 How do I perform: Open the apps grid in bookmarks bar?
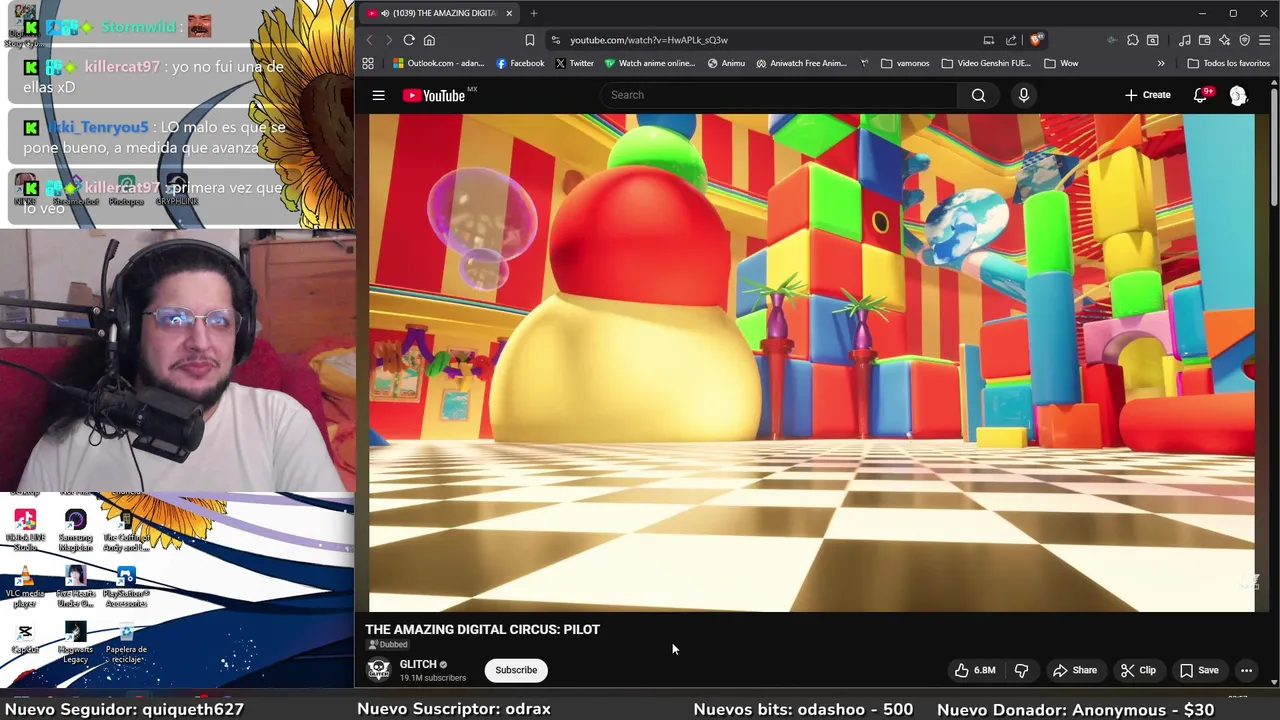point(368,63)
